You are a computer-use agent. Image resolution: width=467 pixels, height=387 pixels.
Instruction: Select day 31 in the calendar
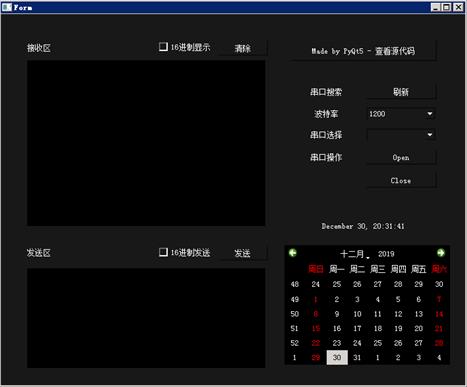click(357, 357)
